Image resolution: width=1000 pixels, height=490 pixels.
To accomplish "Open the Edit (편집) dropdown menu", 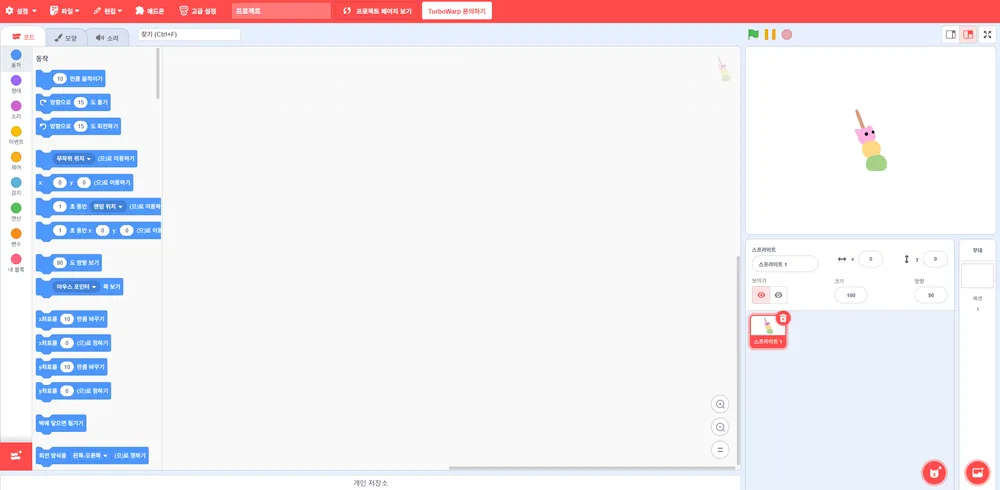I will [108, 11].
